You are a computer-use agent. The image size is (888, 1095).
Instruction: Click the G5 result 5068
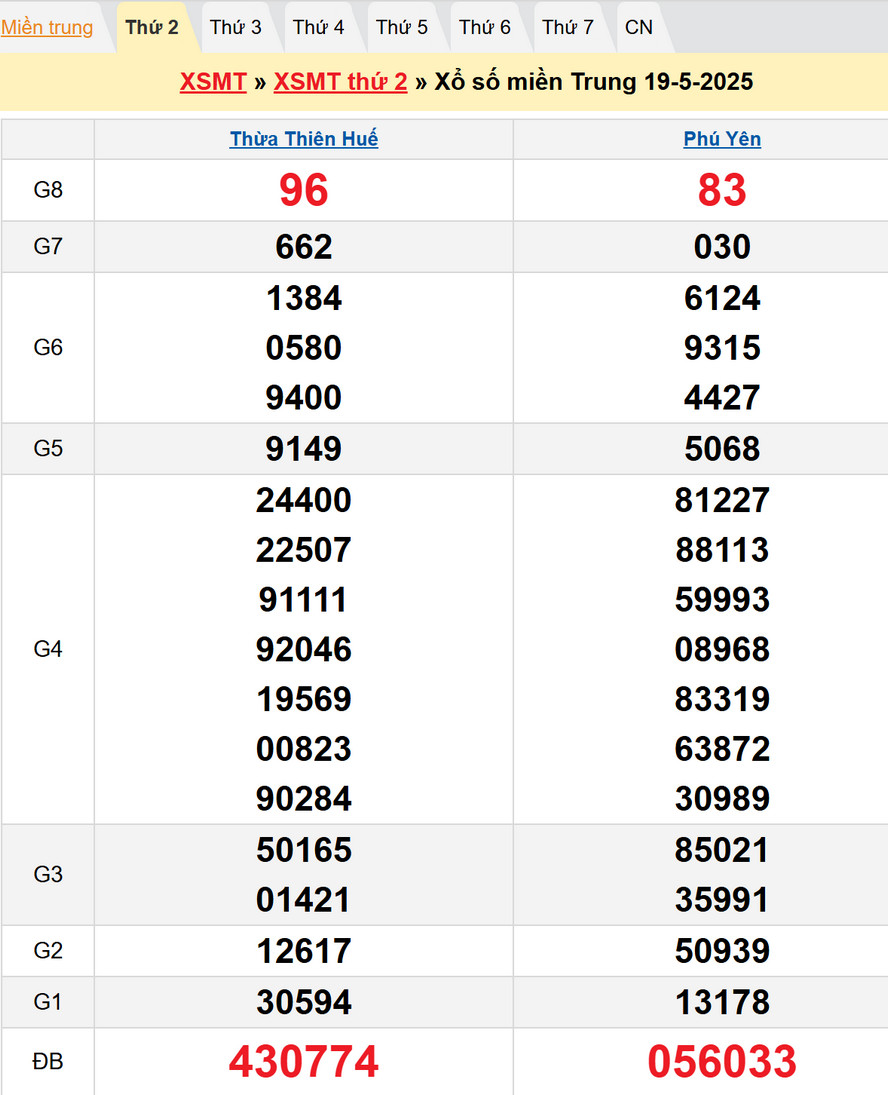[722, 449]
